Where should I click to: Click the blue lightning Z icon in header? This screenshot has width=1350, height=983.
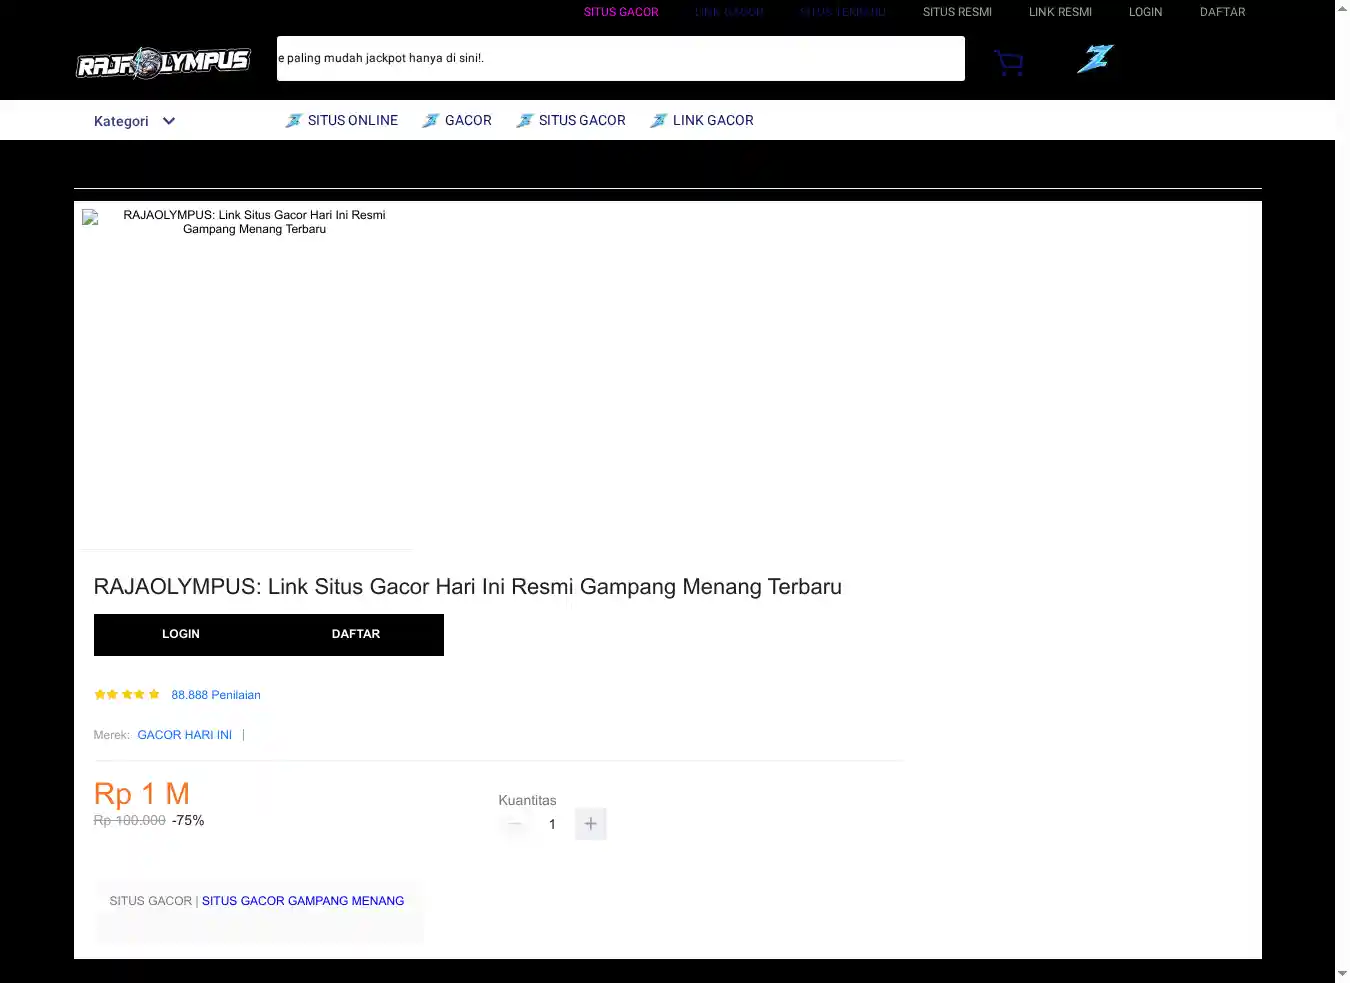coord(1095,59)
